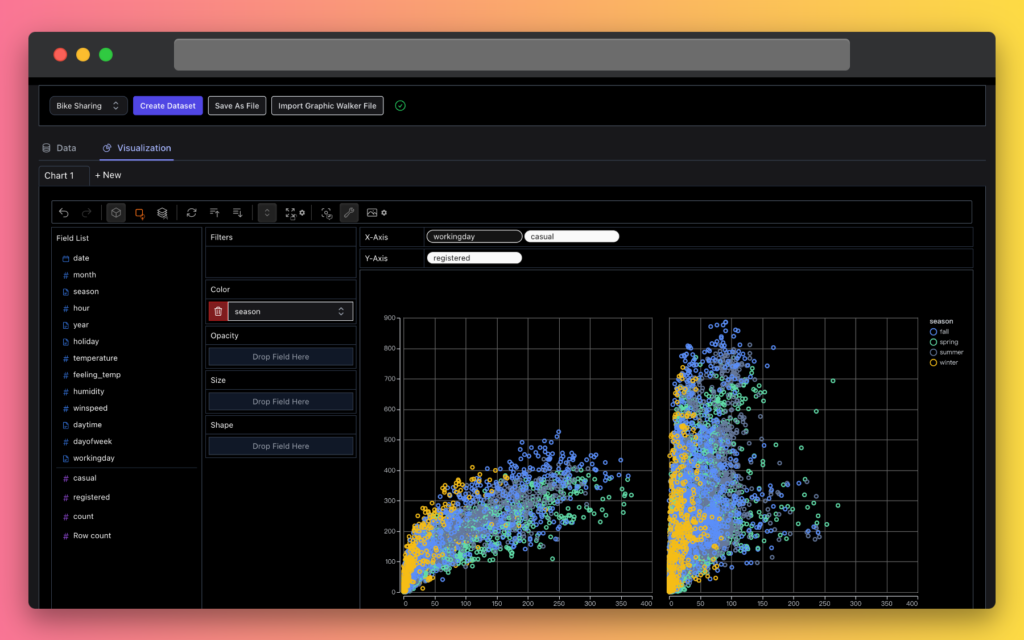This screenshot has height=640, width=1024.
Task: Switch to the Data tab
Action: [59, 148]
